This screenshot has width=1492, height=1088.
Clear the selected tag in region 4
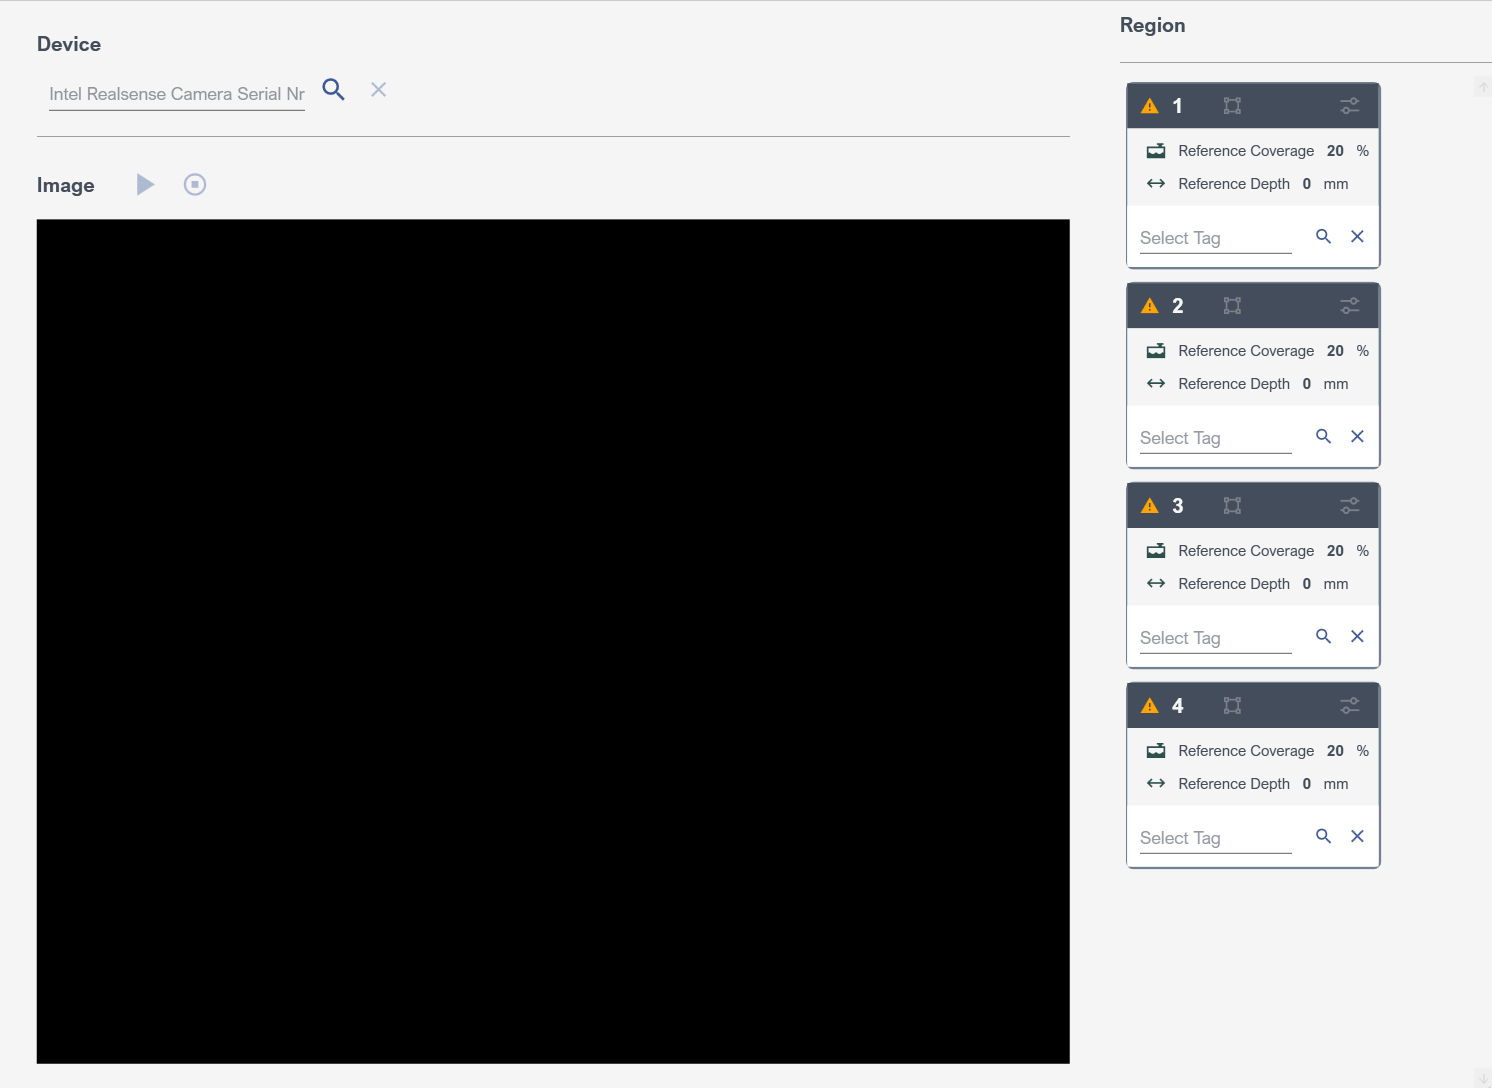point(1357,837)
